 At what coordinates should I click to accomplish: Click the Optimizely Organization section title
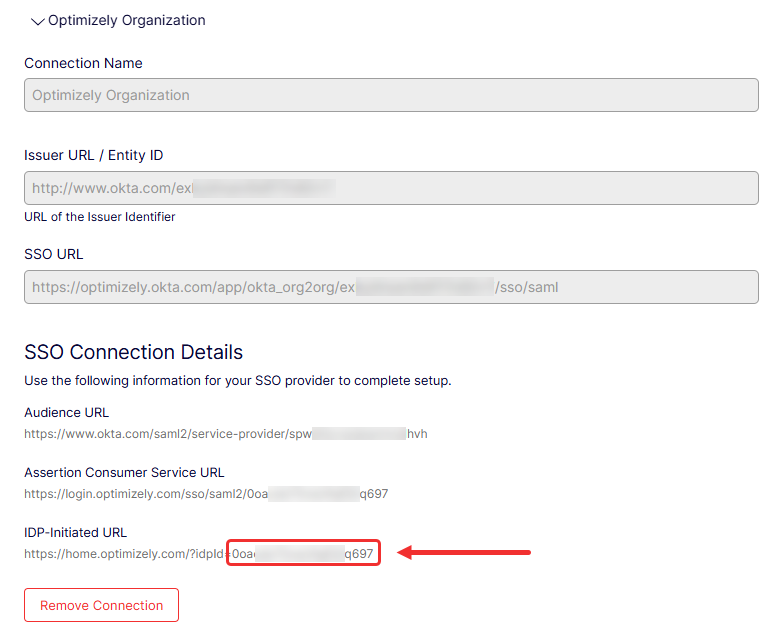127,20
